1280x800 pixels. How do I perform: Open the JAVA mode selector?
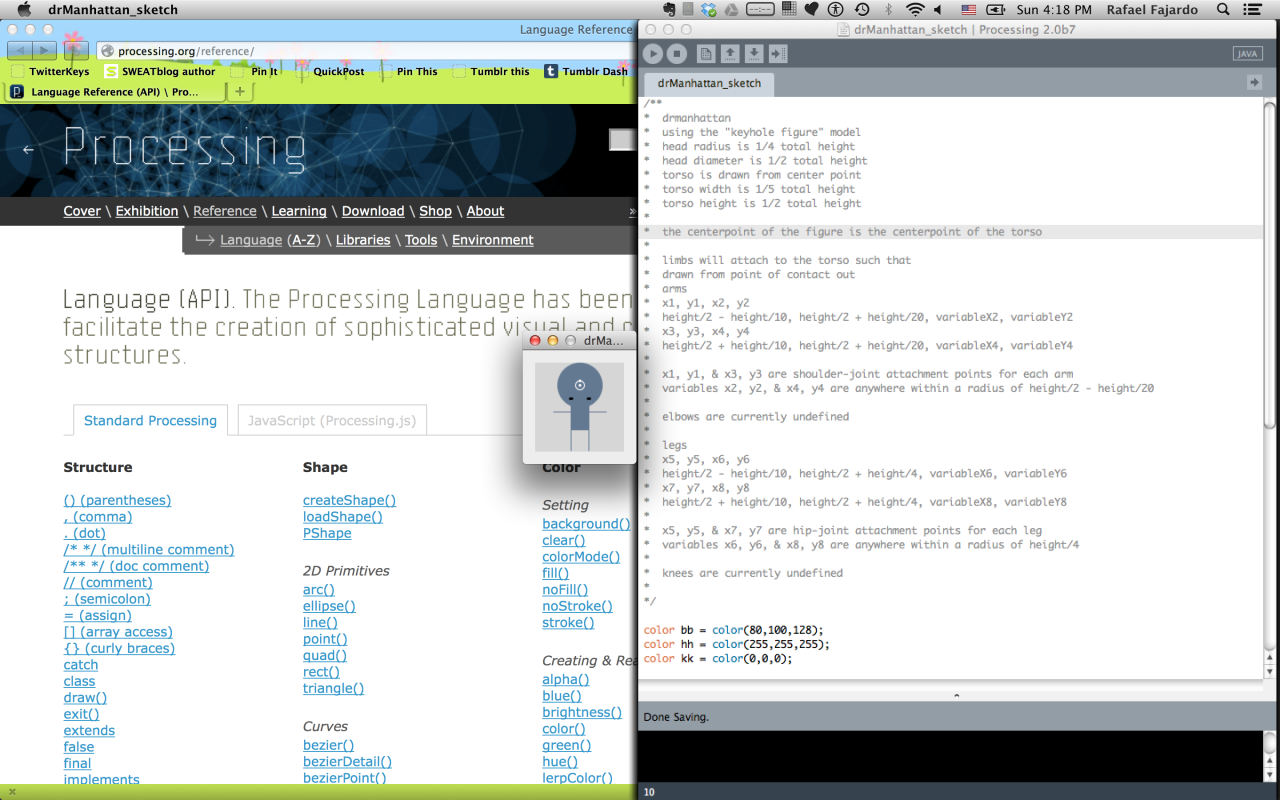coord(1247,54)
